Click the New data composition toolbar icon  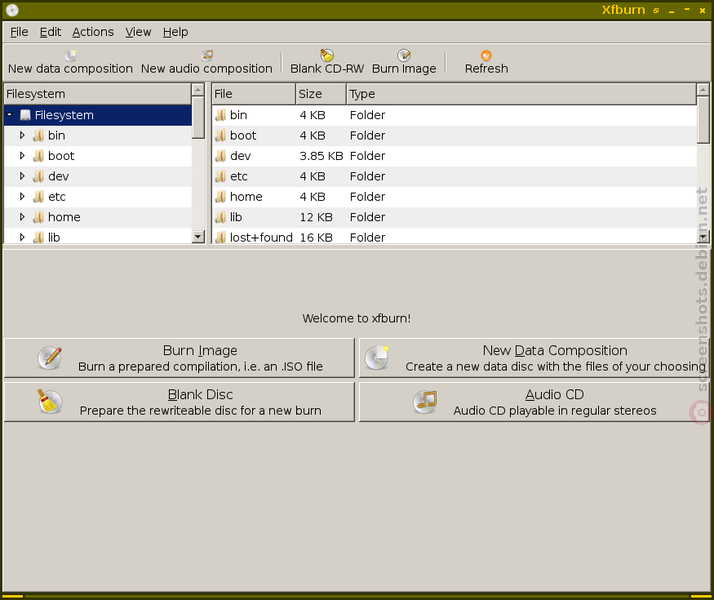click(x=71, y=55)
